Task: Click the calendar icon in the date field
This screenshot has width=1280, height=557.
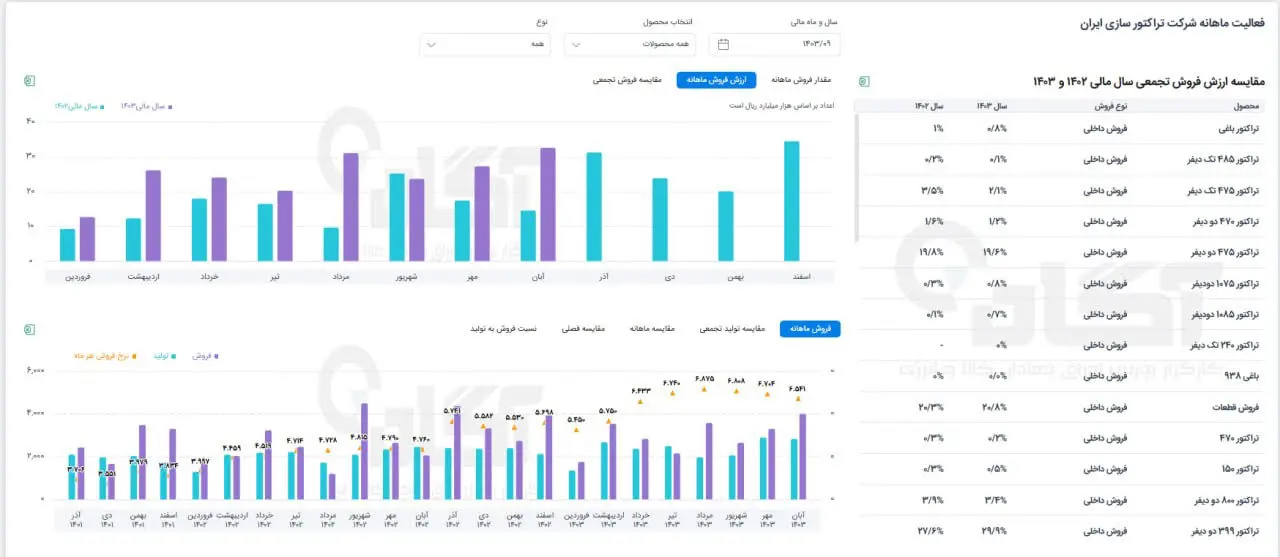Action: pyautogui.click(x=724, y=44)
